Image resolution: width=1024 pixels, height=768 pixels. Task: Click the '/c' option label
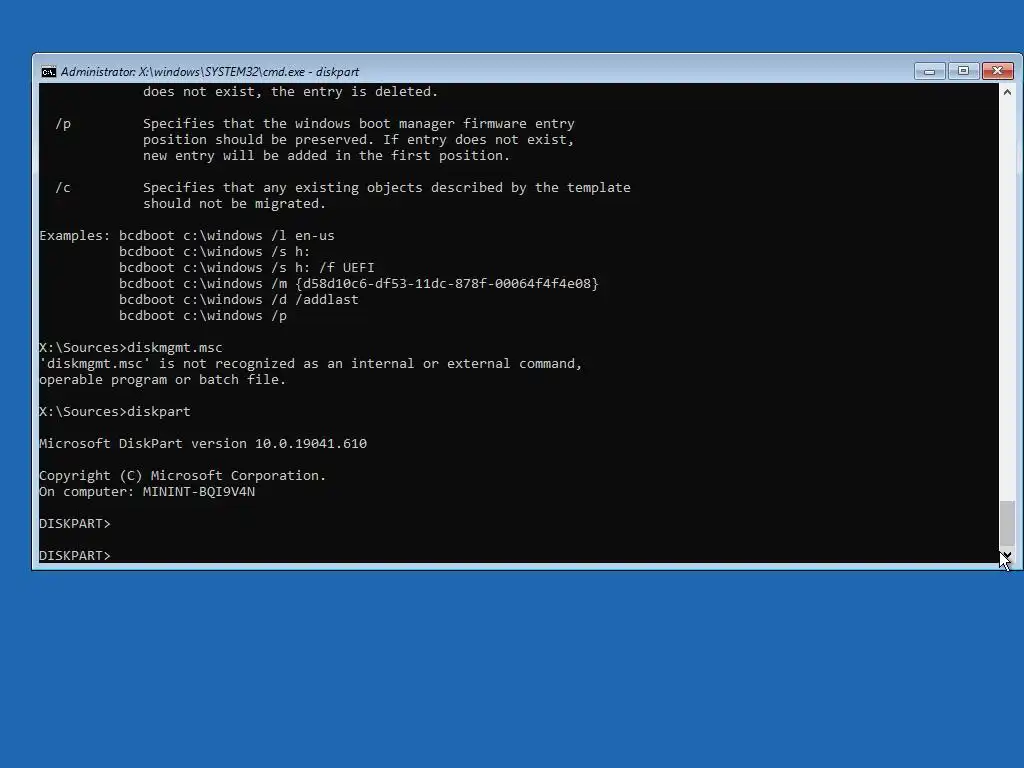click(x=63, y=187)
